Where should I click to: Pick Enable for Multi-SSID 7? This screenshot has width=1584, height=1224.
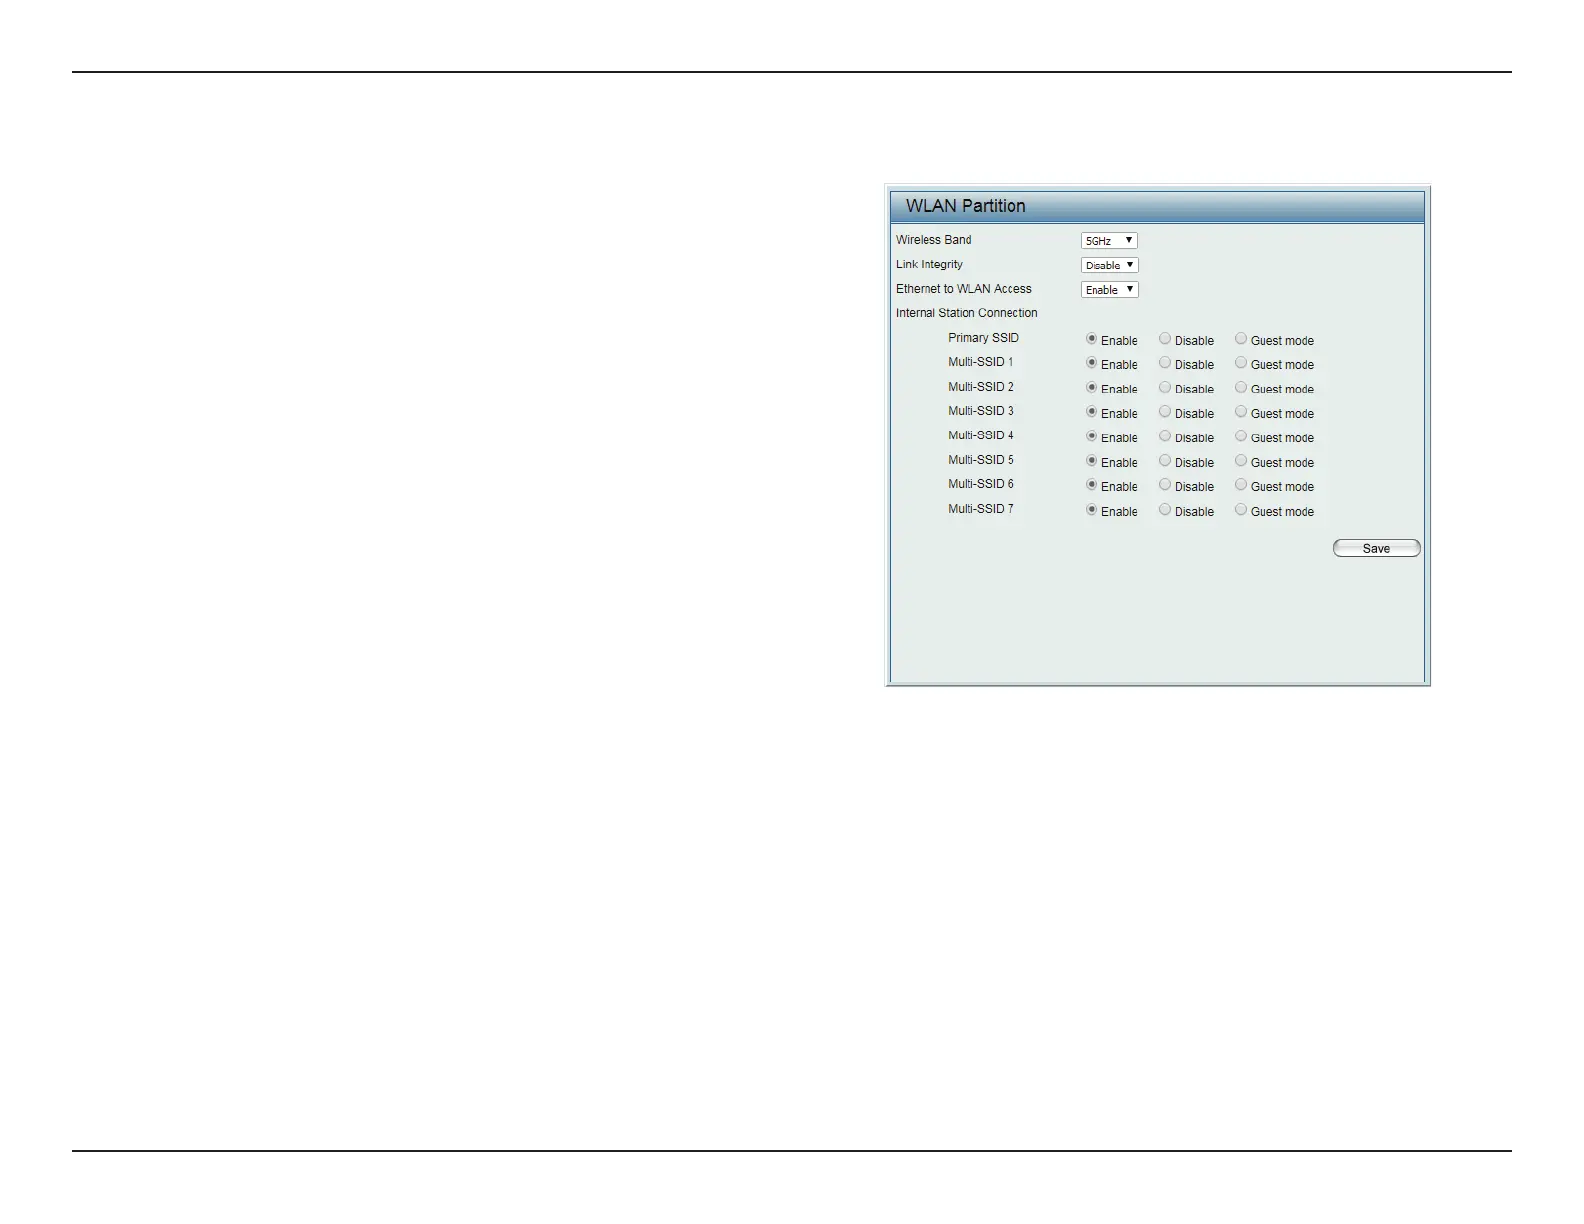[1092, 510]
